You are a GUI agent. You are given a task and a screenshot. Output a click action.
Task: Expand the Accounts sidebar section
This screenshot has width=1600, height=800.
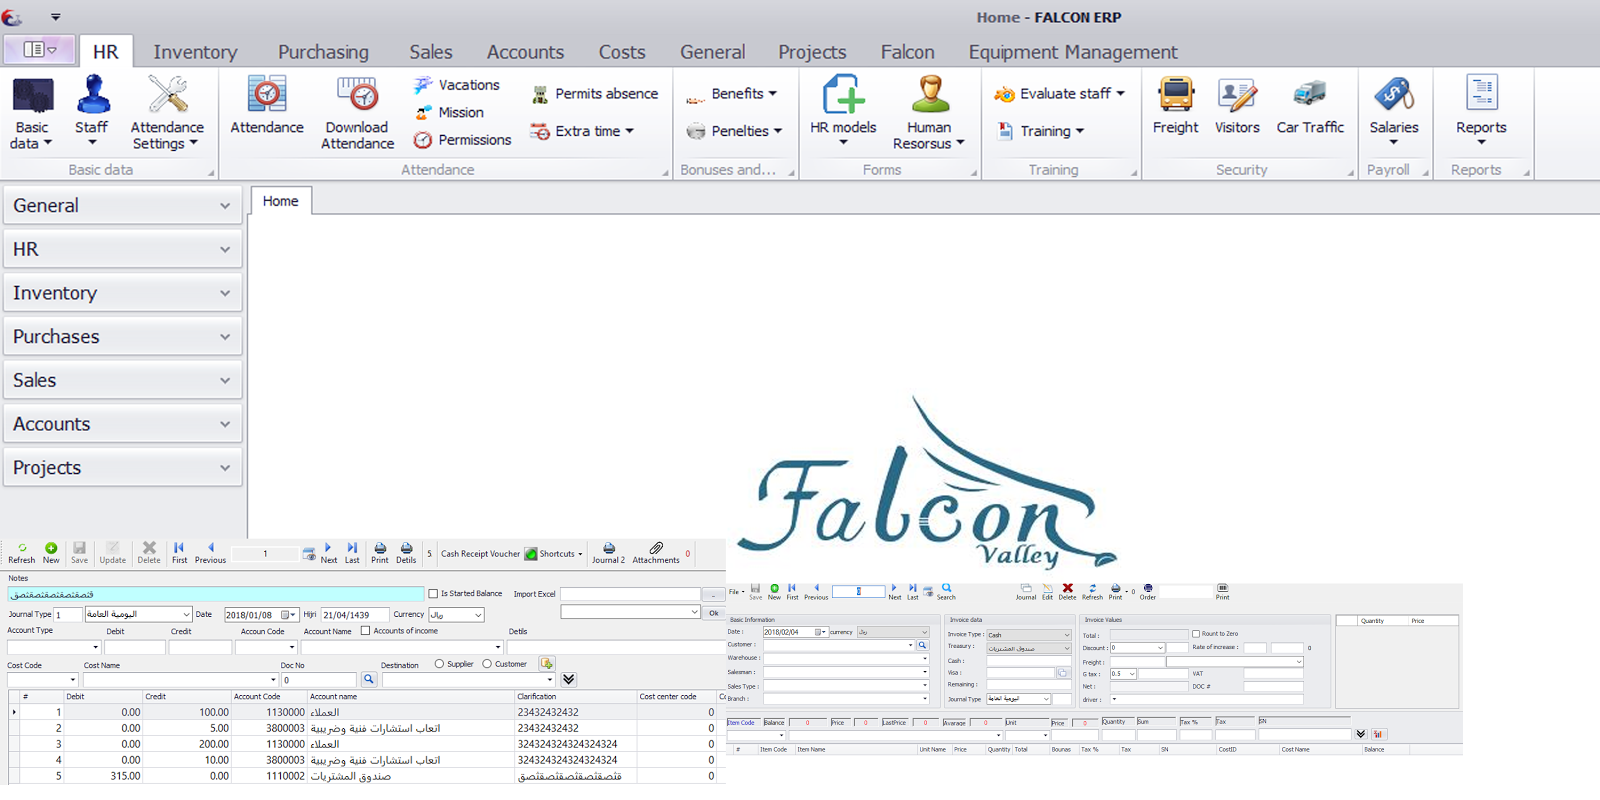[x=123, y=424]
